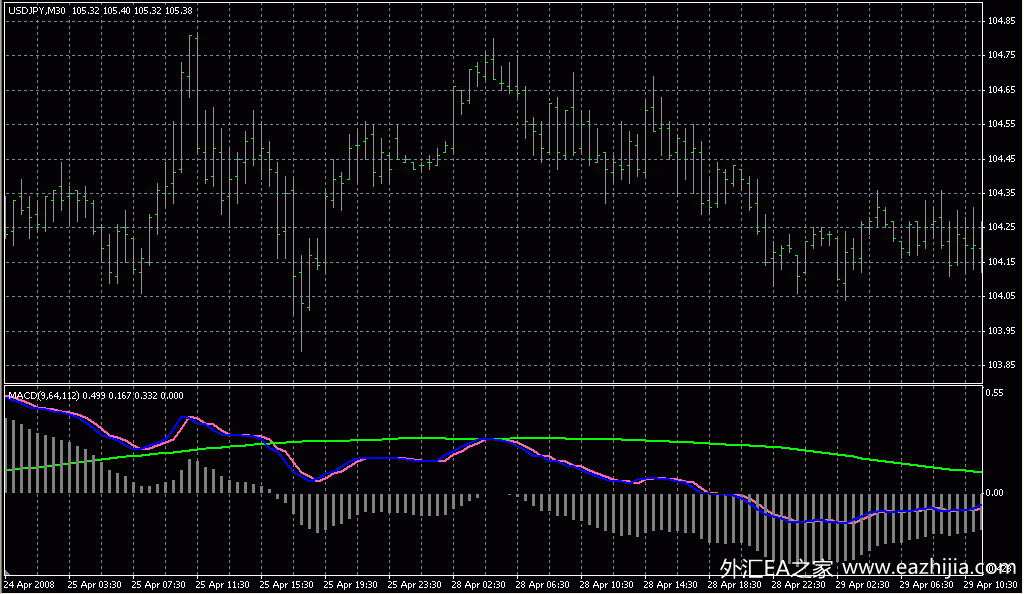Click the MACD(9,64,112) indicator label
Screen dimensions: 1024x594
[x=44, y=396]
